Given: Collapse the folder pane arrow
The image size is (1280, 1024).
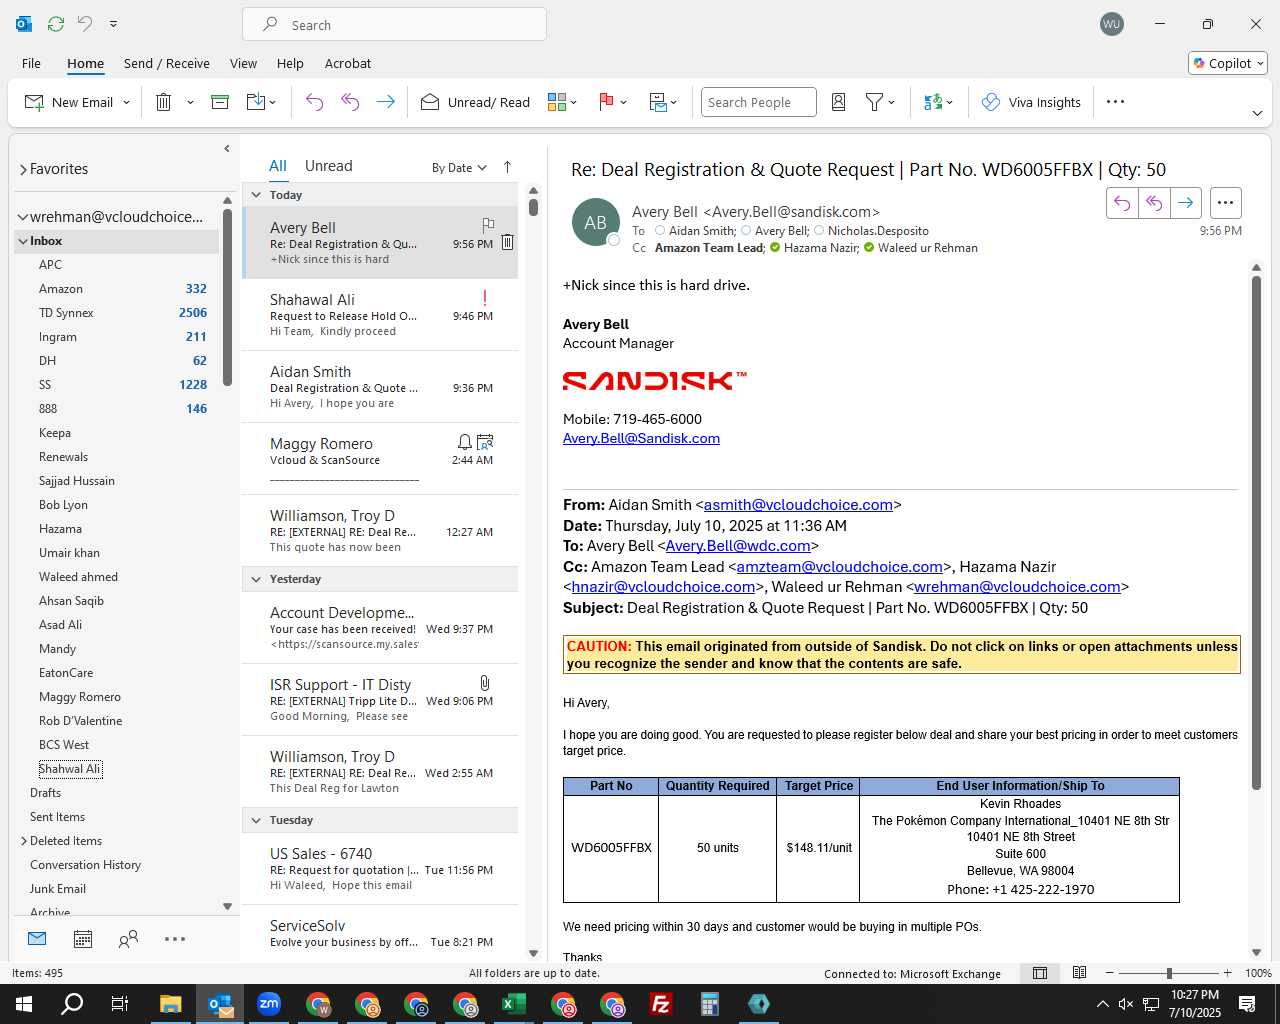Looking at the screenshot, I should 227,149.
